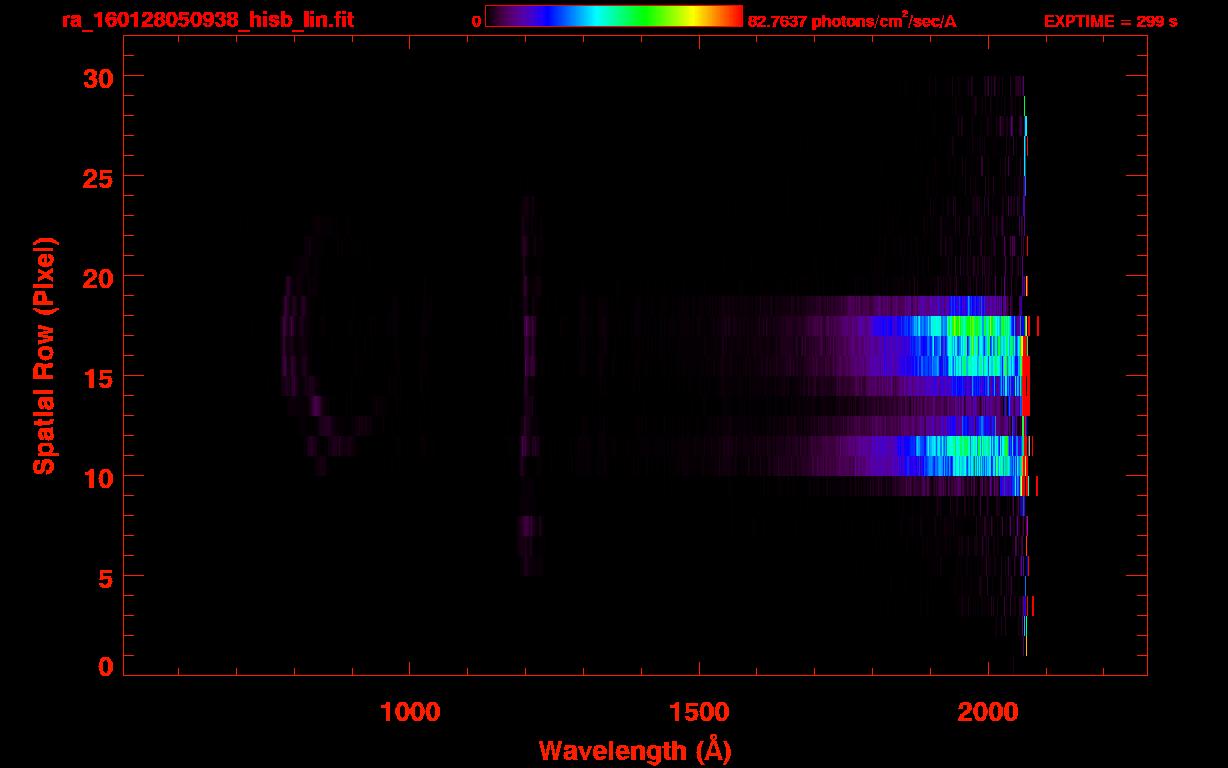Click the 1000 wavelength tick label
The image size is (1228, 768).
click(411, 712)
